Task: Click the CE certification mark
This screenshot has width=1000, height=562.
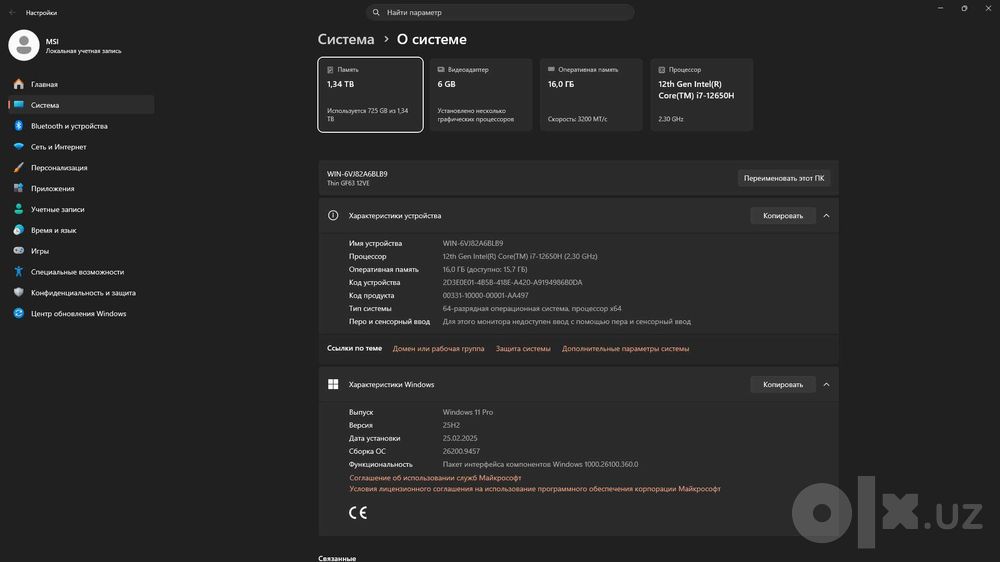Action: [358, 513]
